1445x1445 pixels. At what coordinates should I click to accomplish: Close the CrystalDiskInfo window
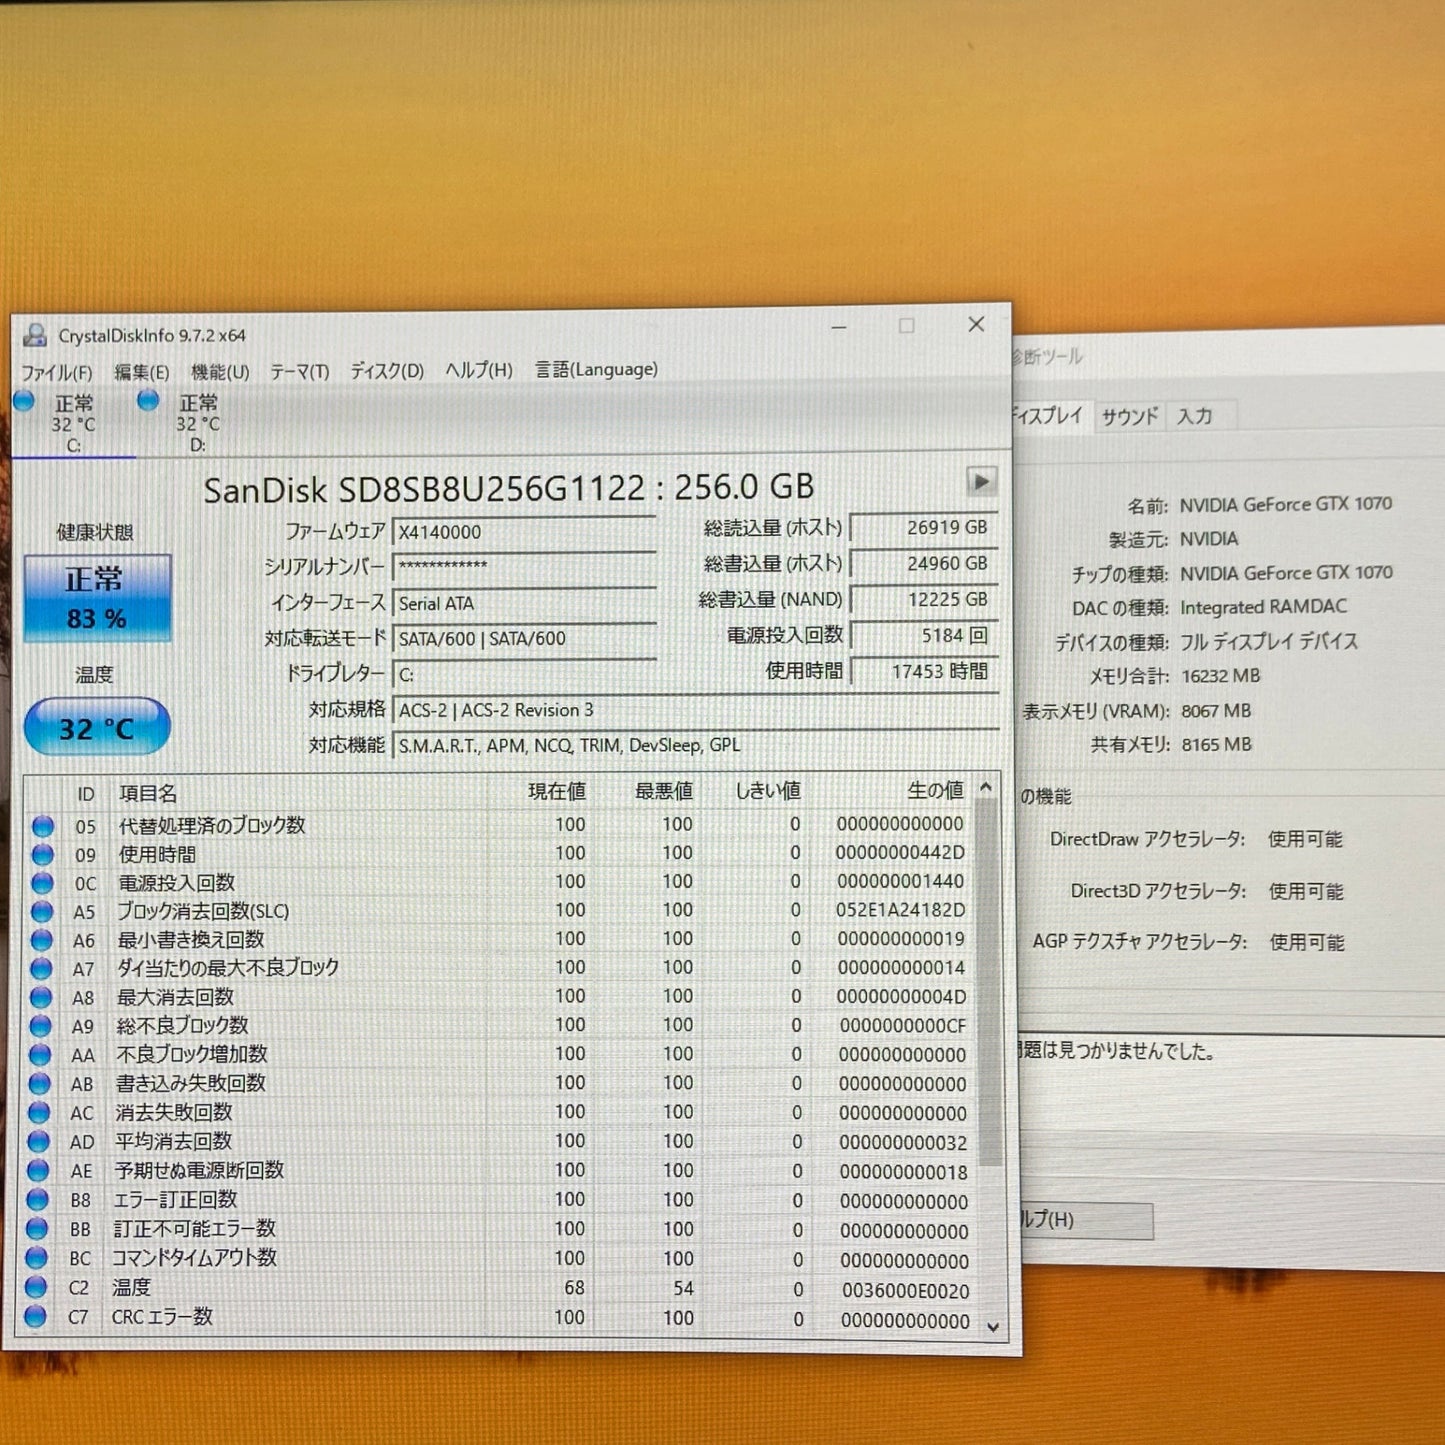[977, 324]
